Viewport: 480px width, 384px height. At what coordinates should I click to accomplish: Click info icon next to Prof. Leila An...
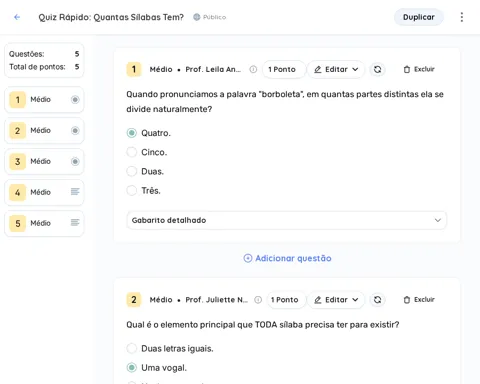(x=253, y=69)
